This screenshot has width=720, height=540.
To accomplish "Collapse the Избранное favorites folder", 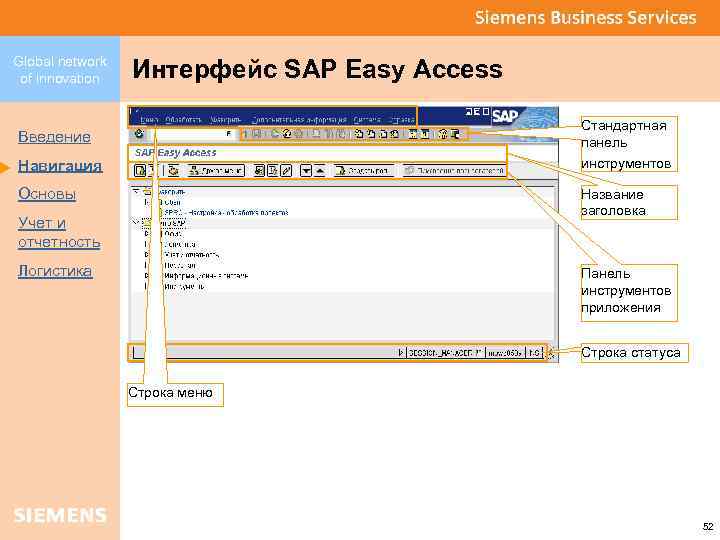I will pyautogui.click(x=136, y=191).
